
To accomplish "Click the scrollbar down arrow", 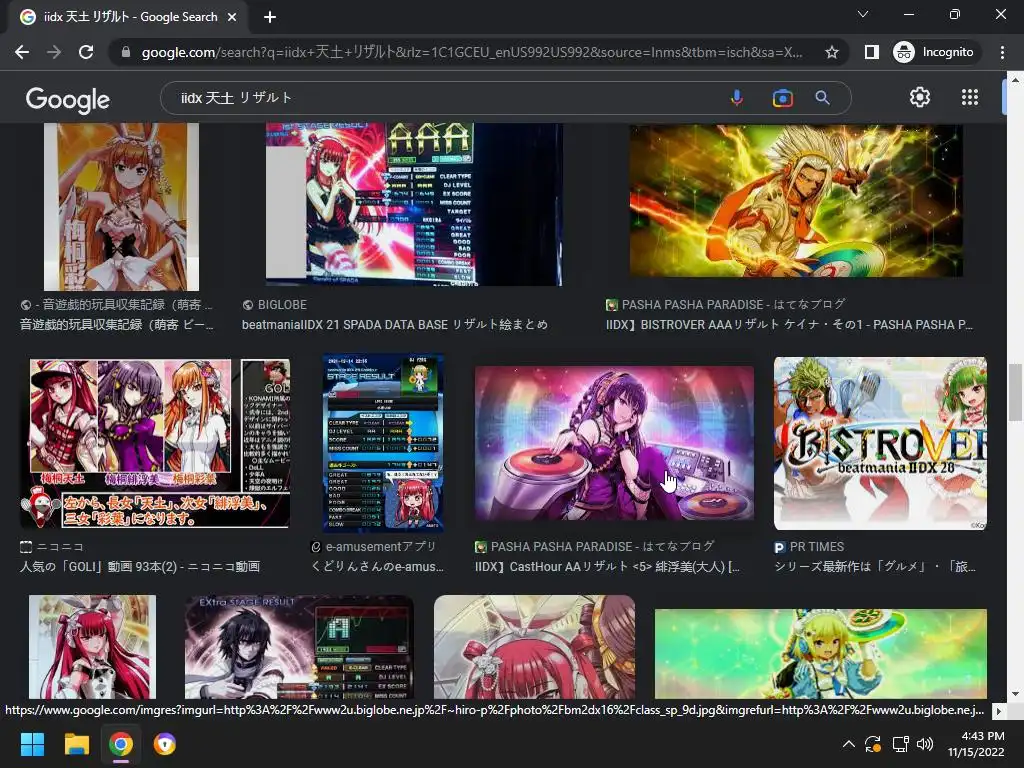I will pos(1015,694).
